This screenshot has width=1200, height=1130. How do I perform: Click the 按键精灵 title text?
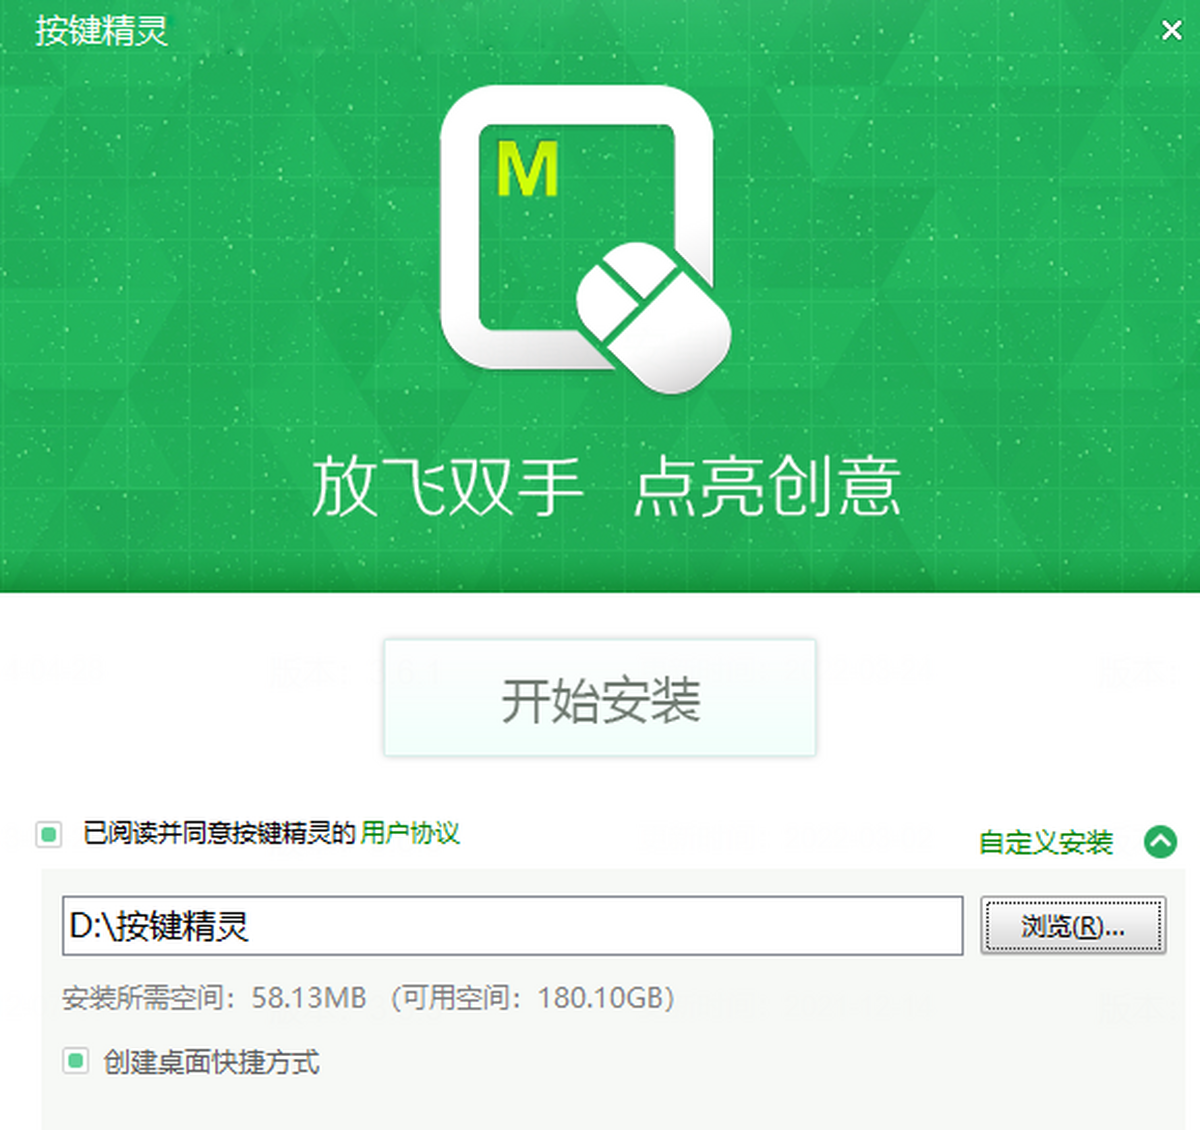tap(101, 31)
